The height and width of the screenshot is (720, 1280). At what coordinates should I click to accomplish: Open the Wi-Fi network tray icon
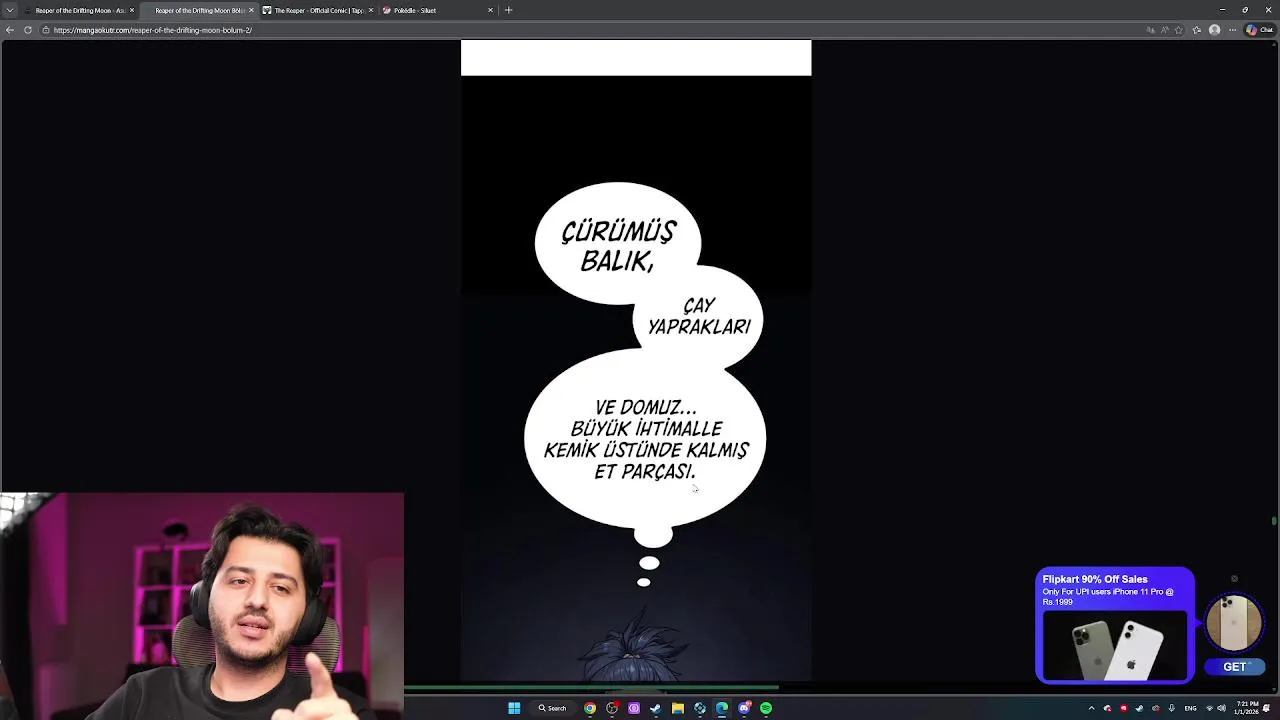1209,708
